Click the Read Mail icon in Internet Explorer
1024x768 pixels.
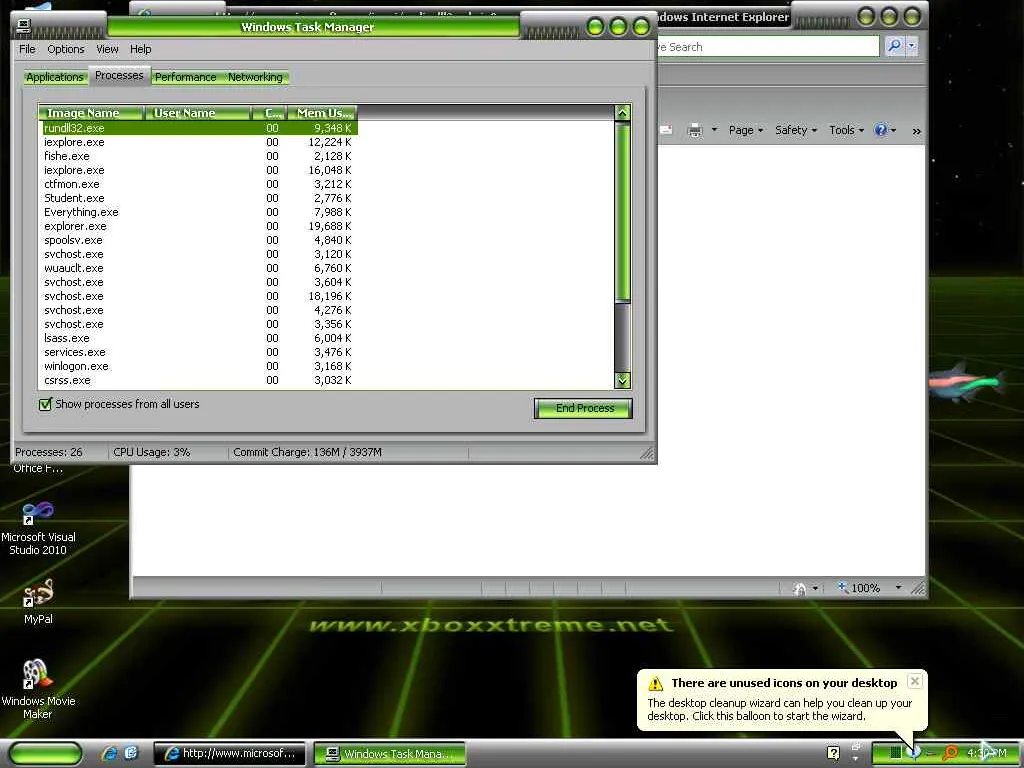[666, 130]
